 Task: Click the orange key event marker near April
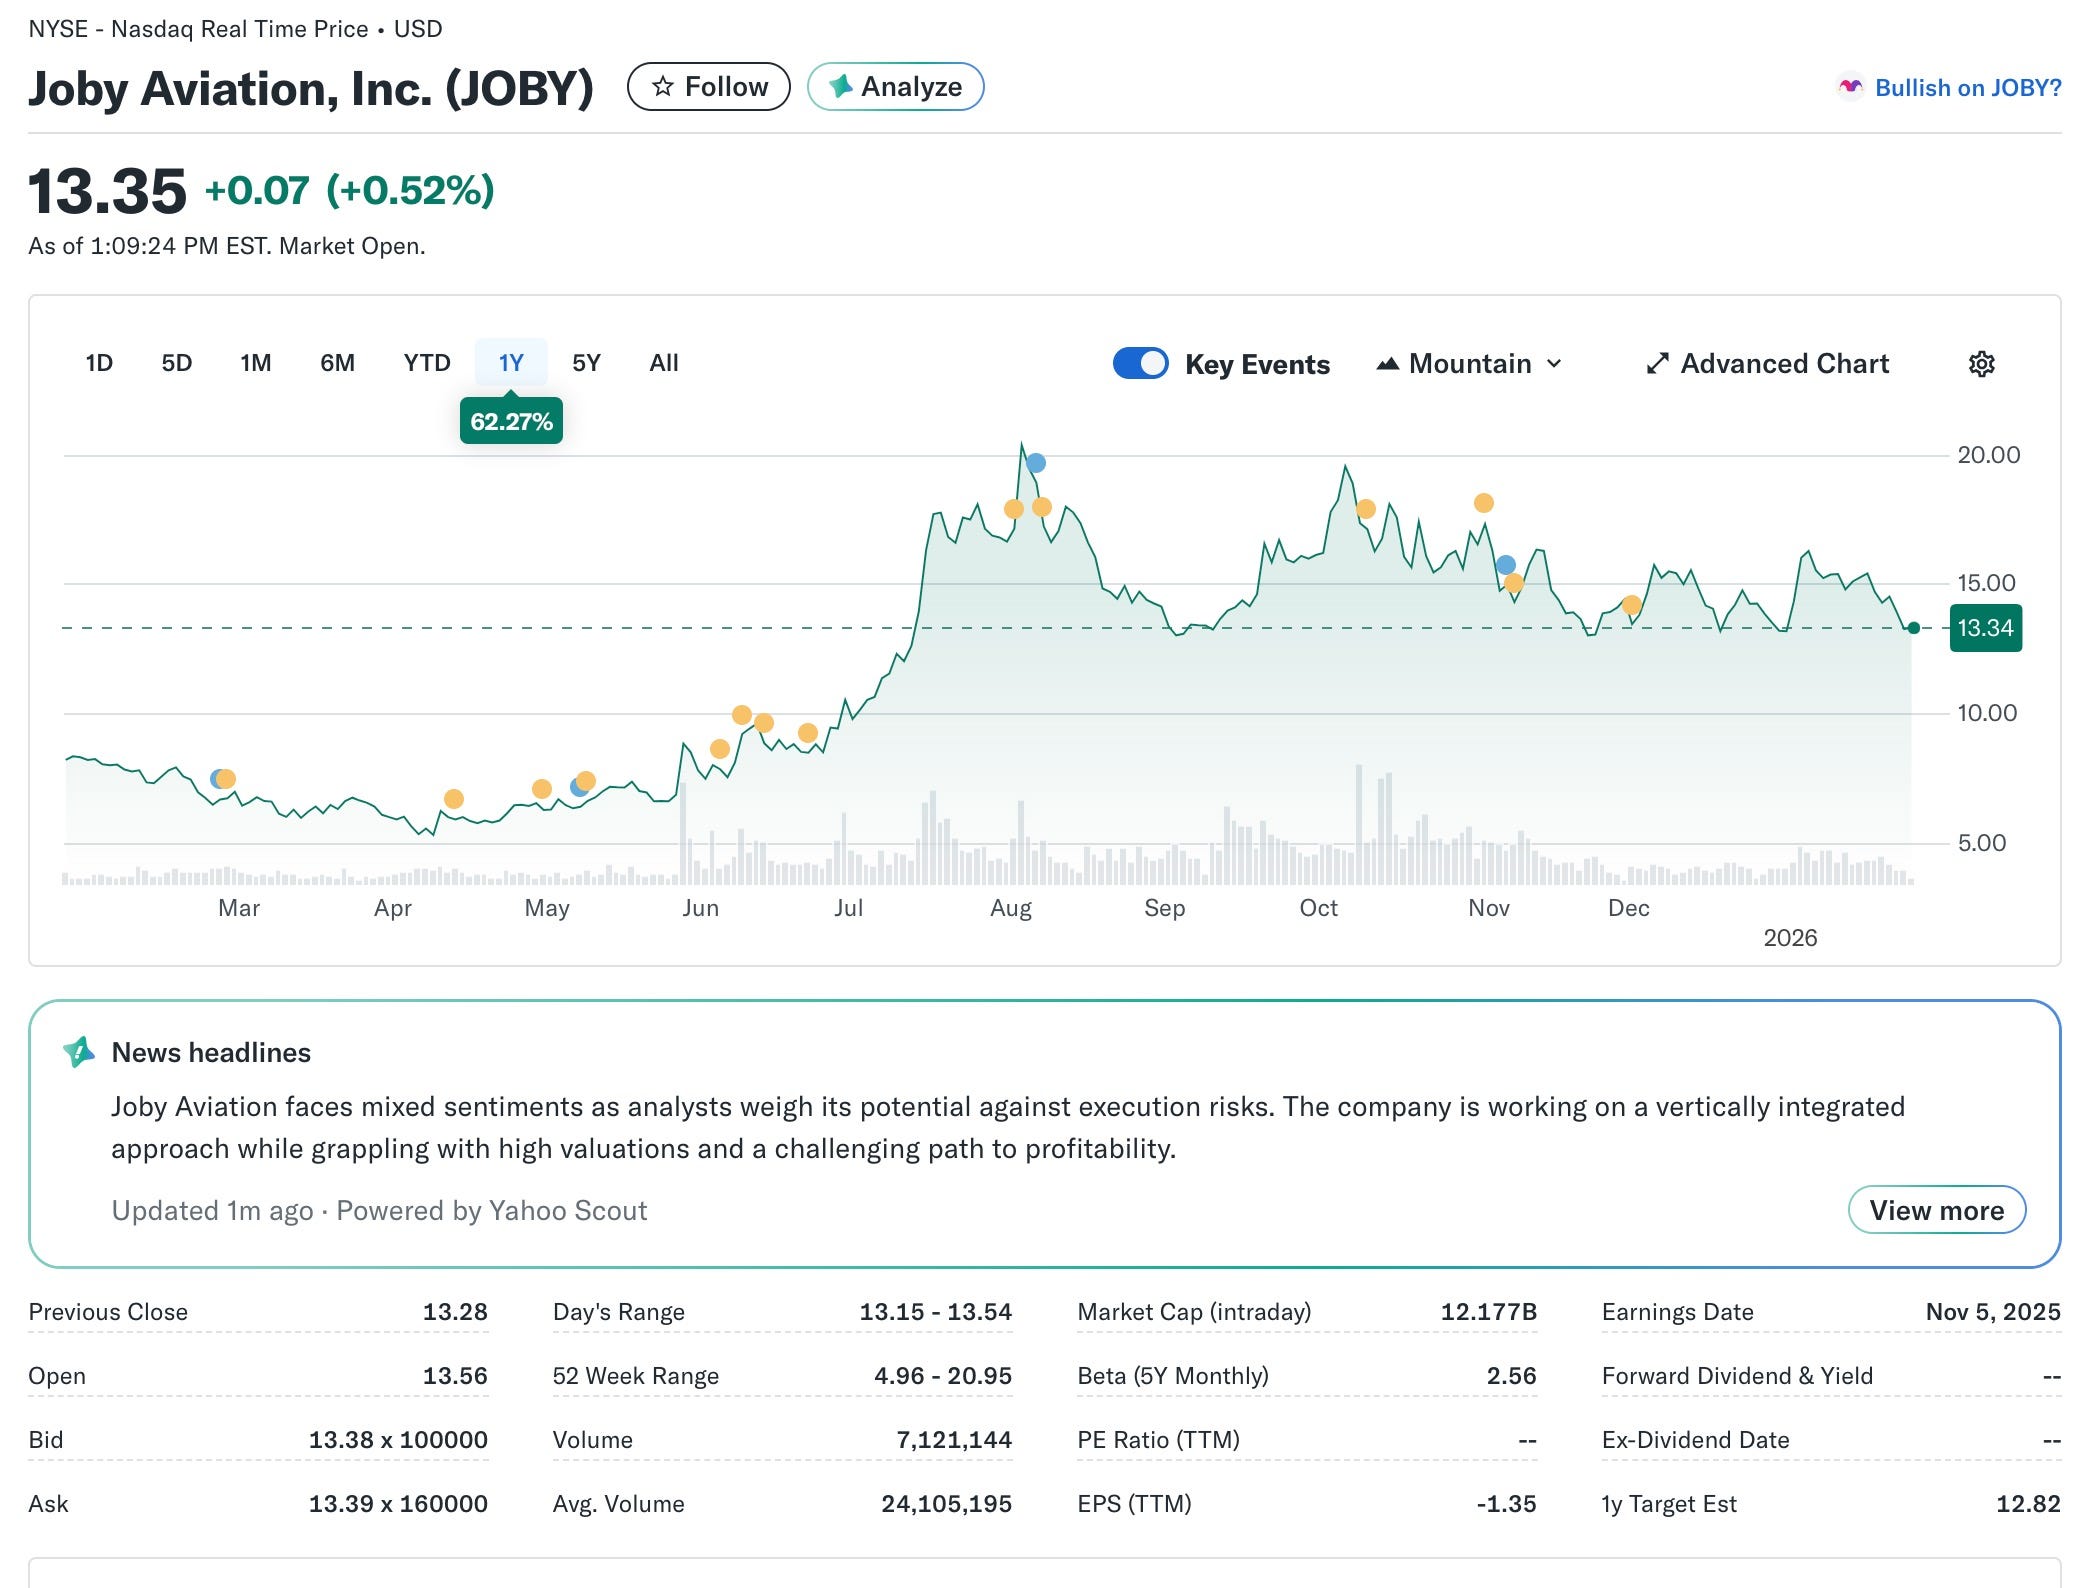(454, 799)
